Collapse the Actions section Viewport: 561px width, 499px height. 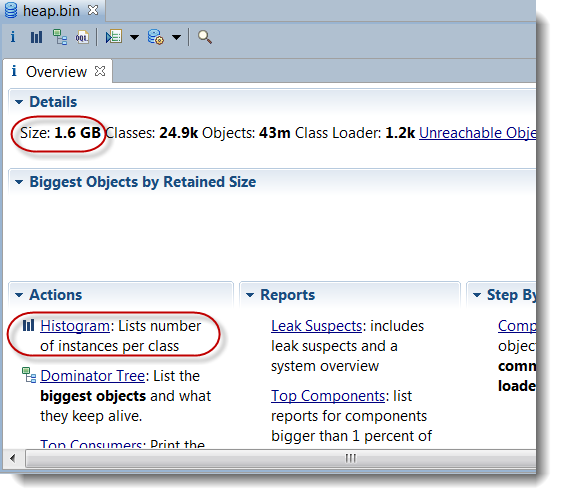point(19,295)
